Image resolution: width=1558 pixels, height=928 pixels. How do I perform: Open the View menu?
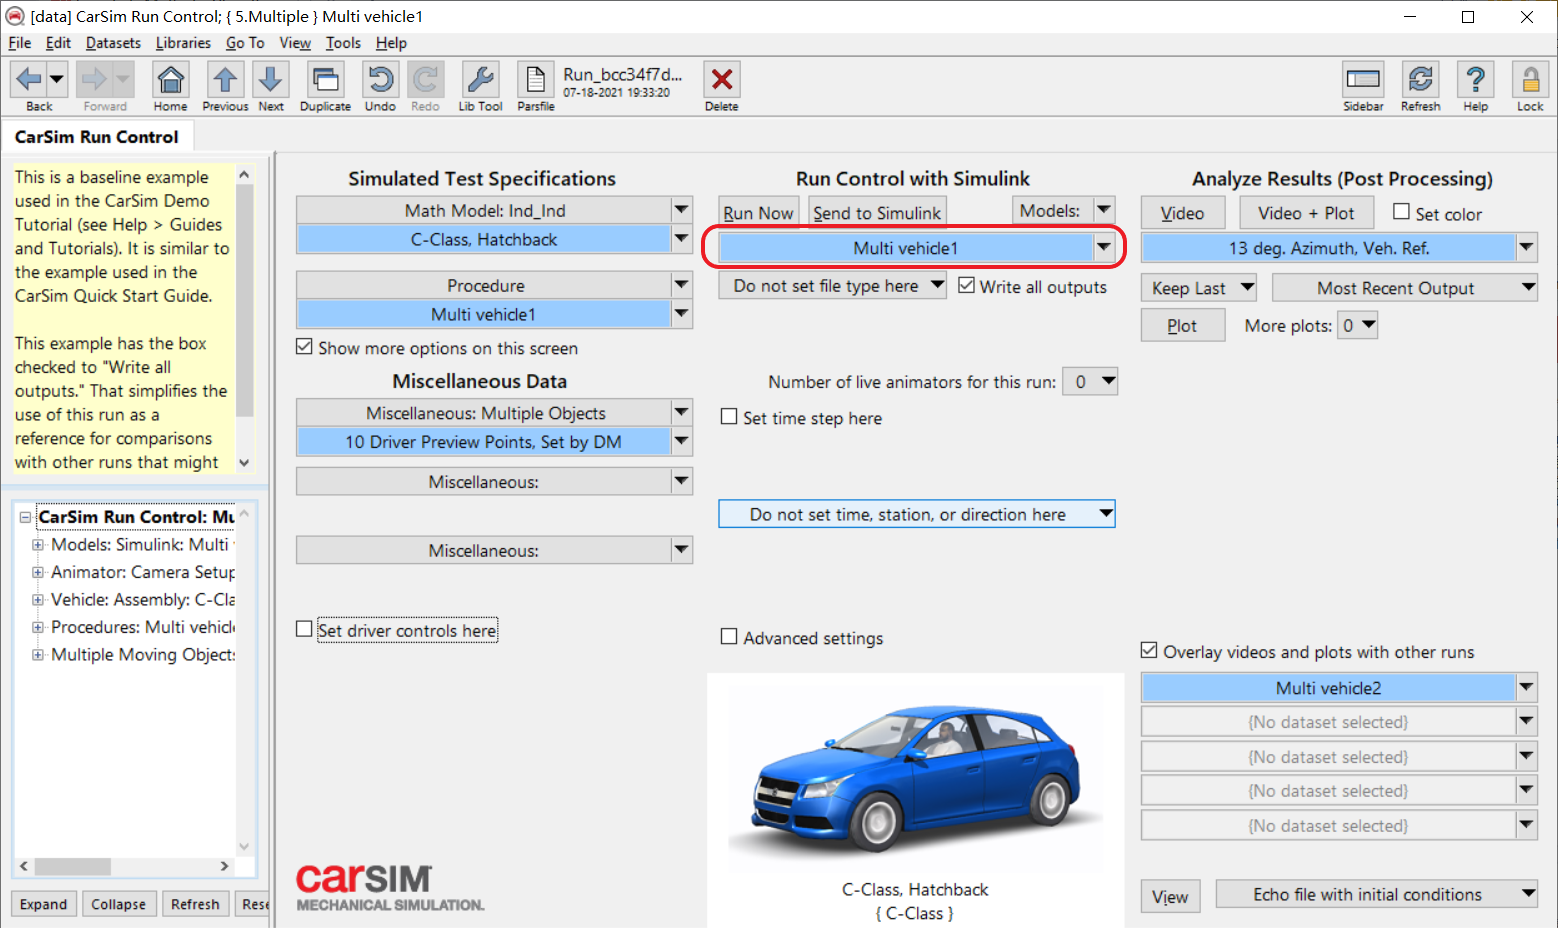coord(295,43)
